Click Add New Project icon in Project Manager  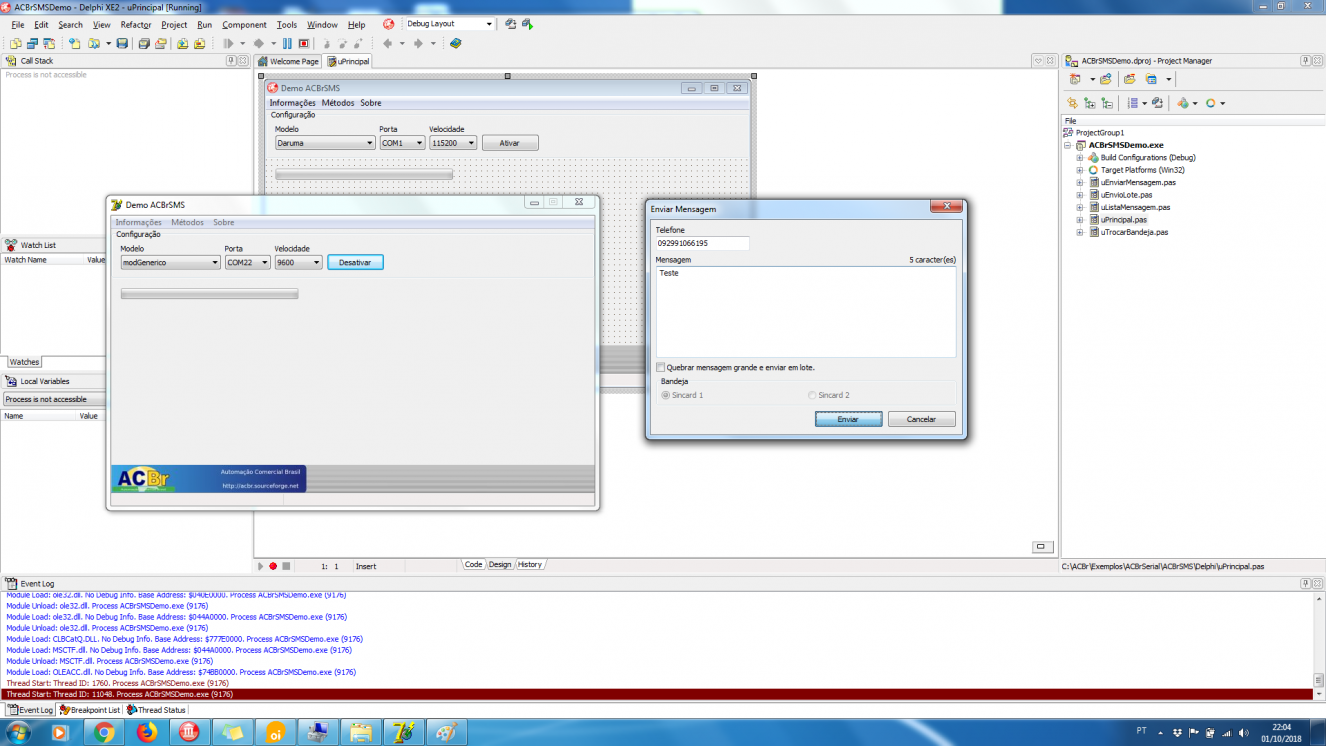coord(1075,79)
